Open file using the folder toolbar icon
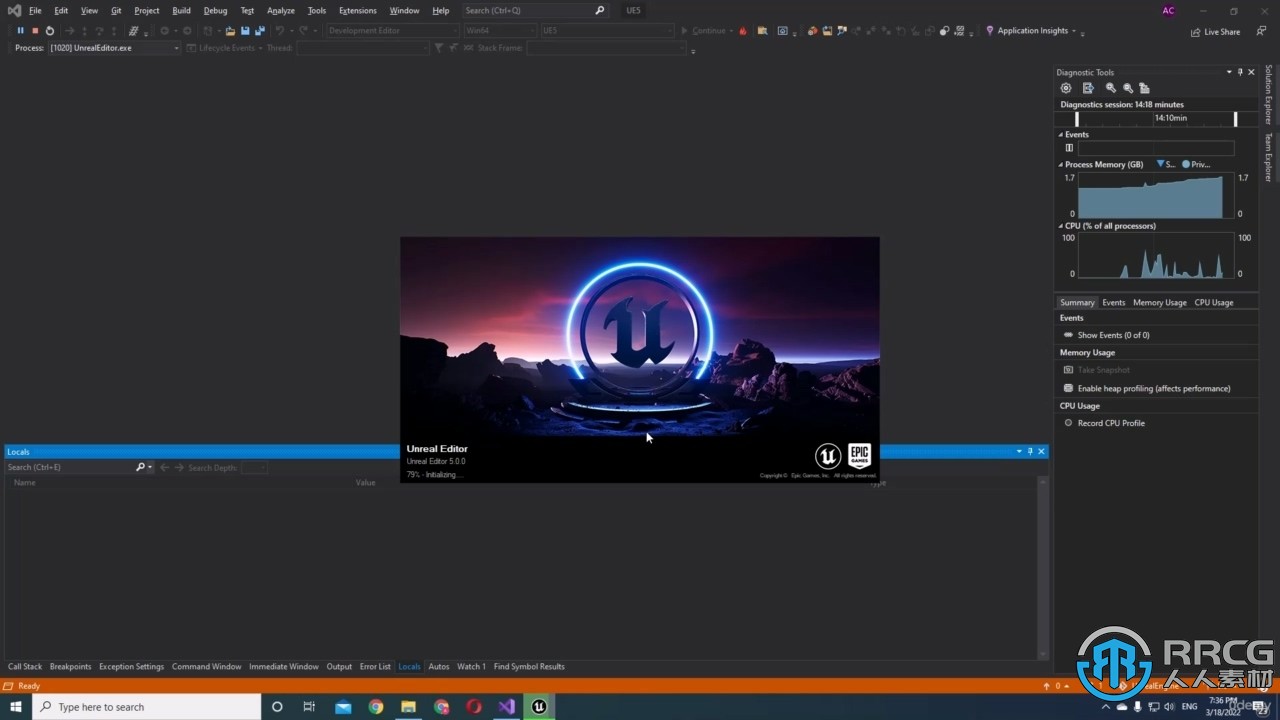The image size is (1280, 720). pos(230,31)
